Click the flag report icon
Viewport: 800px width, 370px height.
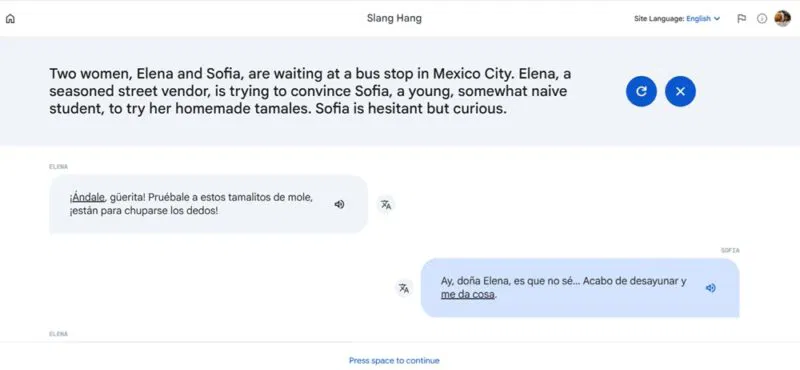click(741, 18)
